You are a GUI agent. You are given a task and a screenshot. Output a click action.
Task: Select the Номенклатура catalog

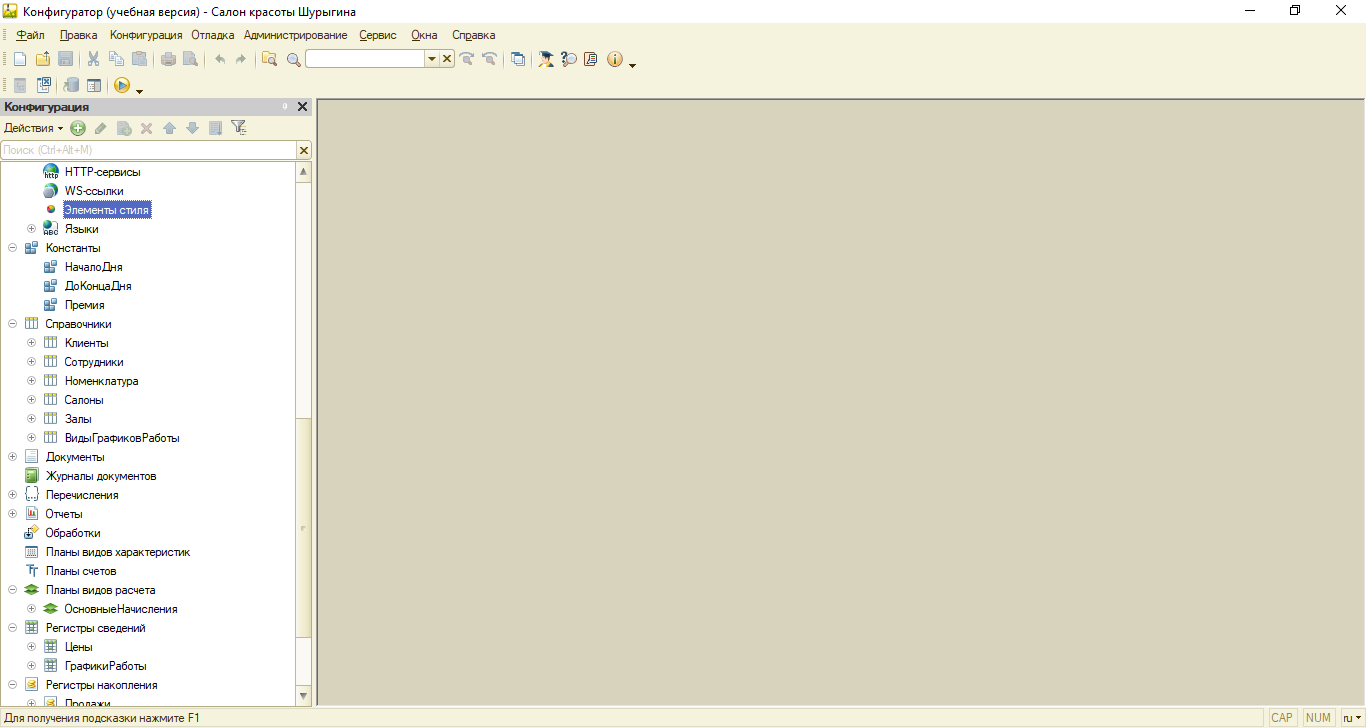click(x=102, y=381)
